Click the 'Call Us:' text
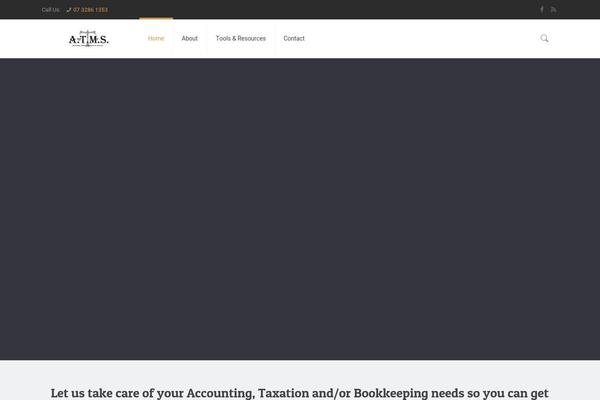This screenshot has height=400, width=600. tap(51, 10)
